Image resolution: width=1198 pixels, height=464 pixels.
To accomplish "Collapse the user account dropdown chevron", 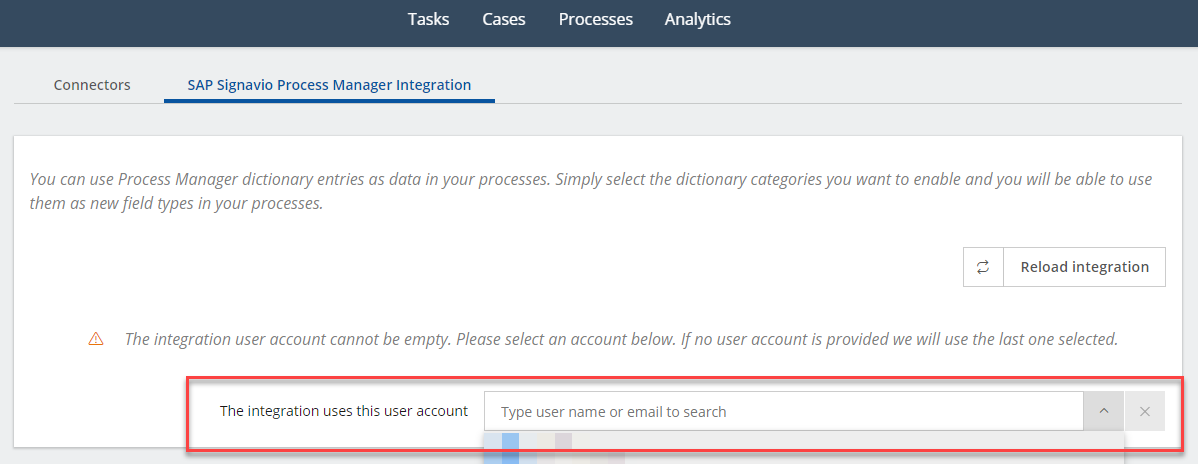I will click(x=1103, y=411).
